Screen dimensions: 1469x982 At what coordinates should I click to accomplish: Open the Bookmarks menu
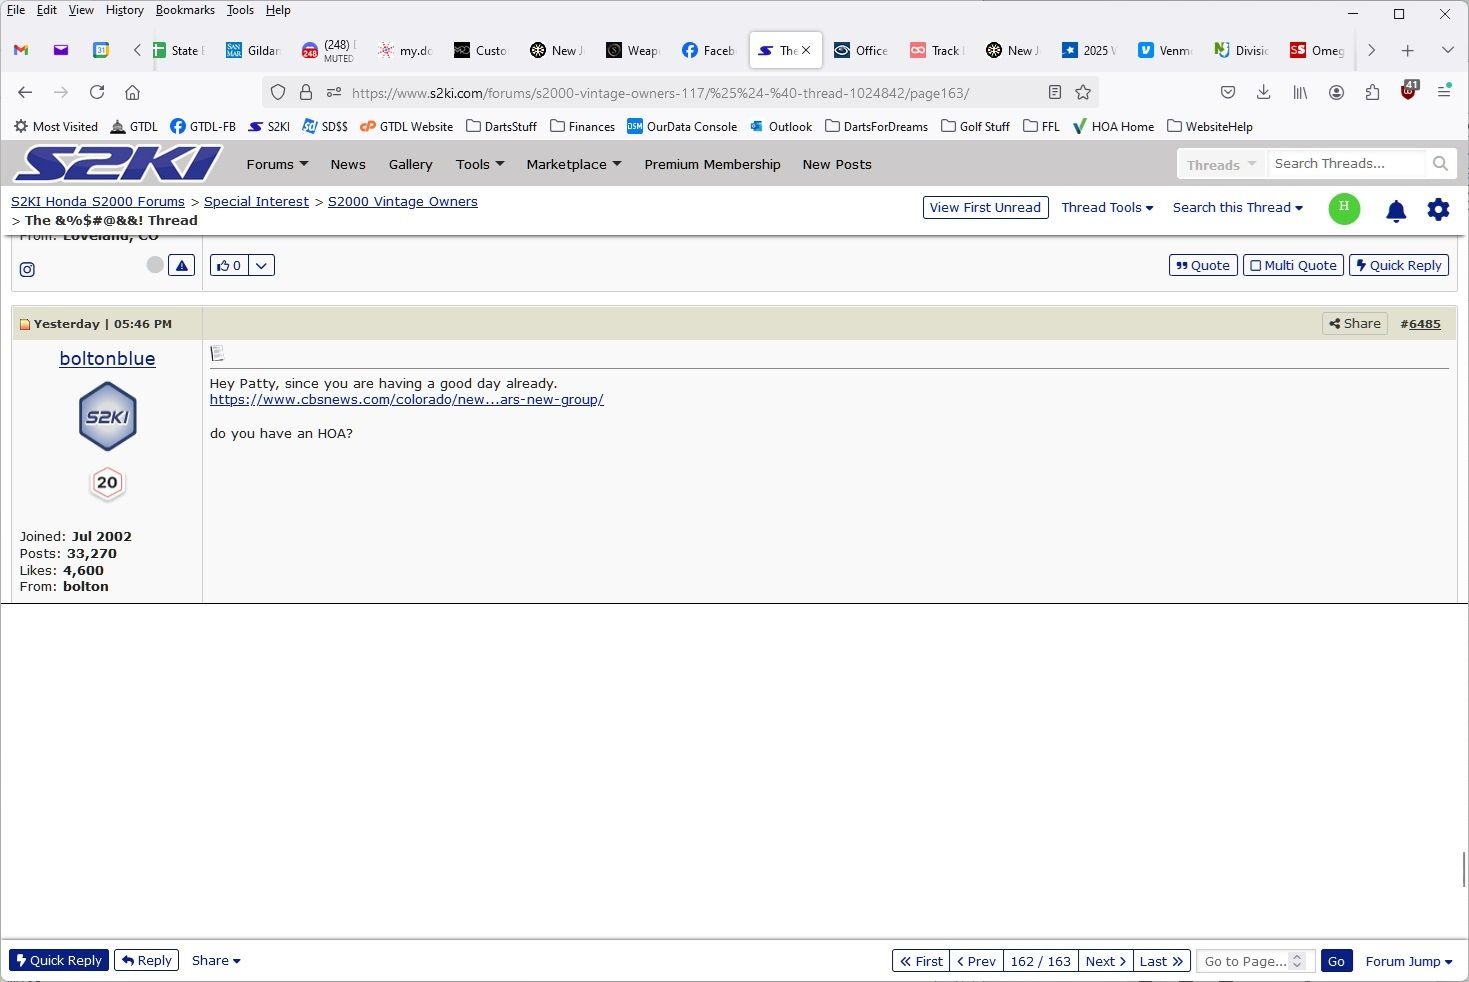(x=185, y=10)
